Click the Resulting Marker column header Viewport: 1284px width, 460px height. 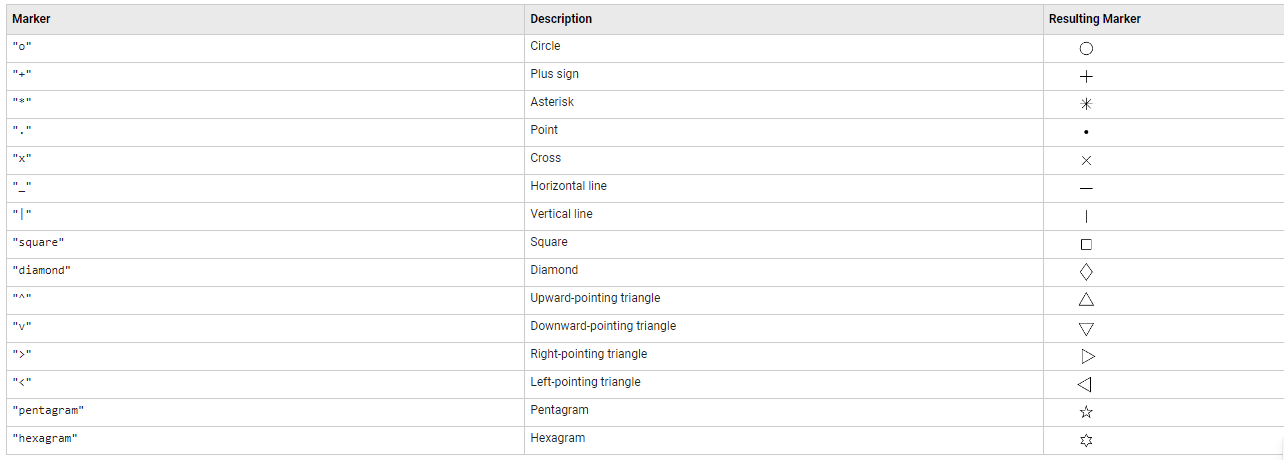(x=1095, y=19)
